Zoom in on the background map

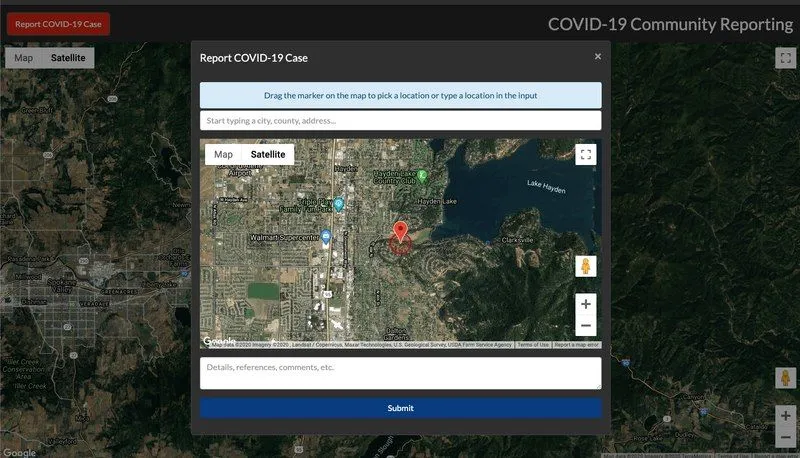pos(785,414)
